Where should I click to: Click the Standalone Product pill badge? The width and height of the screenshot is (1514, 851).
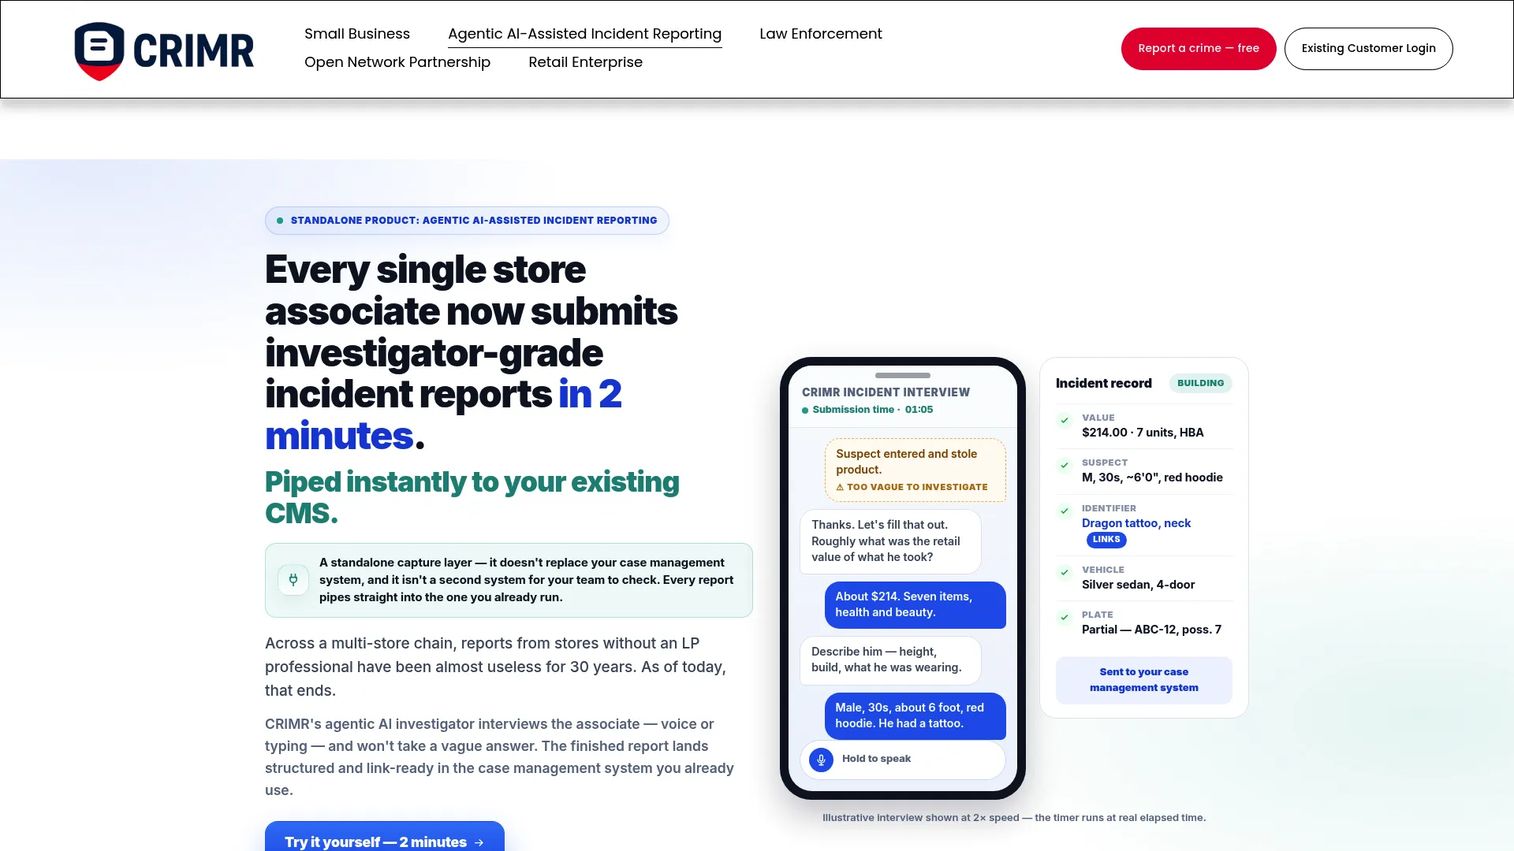(467, 221)
